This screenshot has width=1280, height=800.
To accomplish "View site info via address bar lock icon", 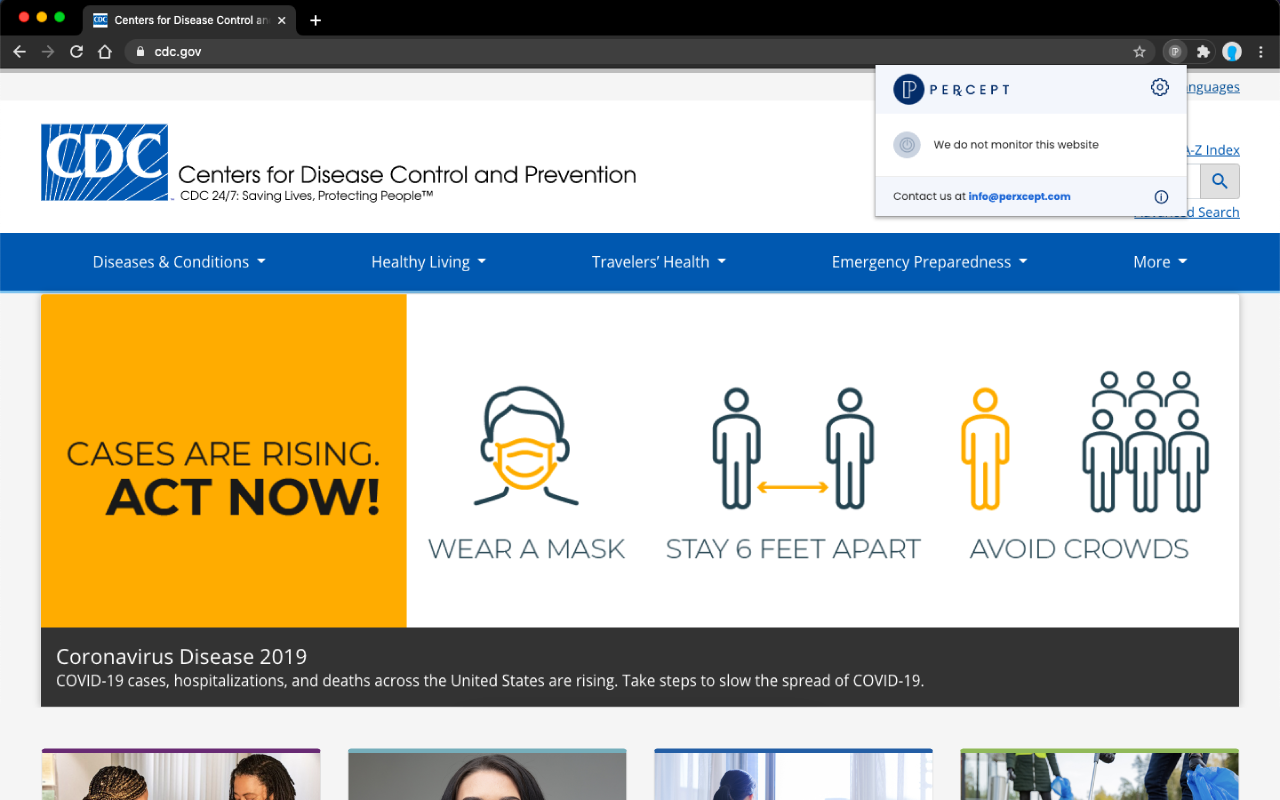I will (140, 51).
